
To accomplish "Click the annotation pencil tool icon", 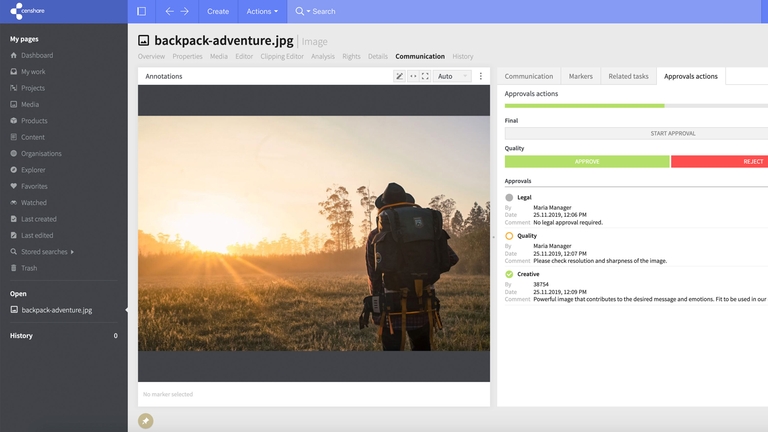I will tap(399, 76).
